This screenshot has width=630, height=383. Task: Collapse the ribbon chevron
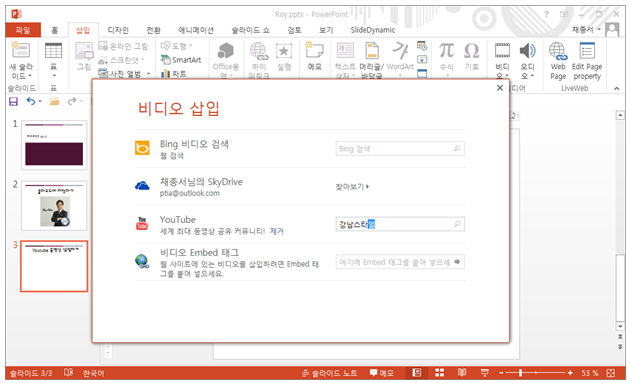(617, 88)
